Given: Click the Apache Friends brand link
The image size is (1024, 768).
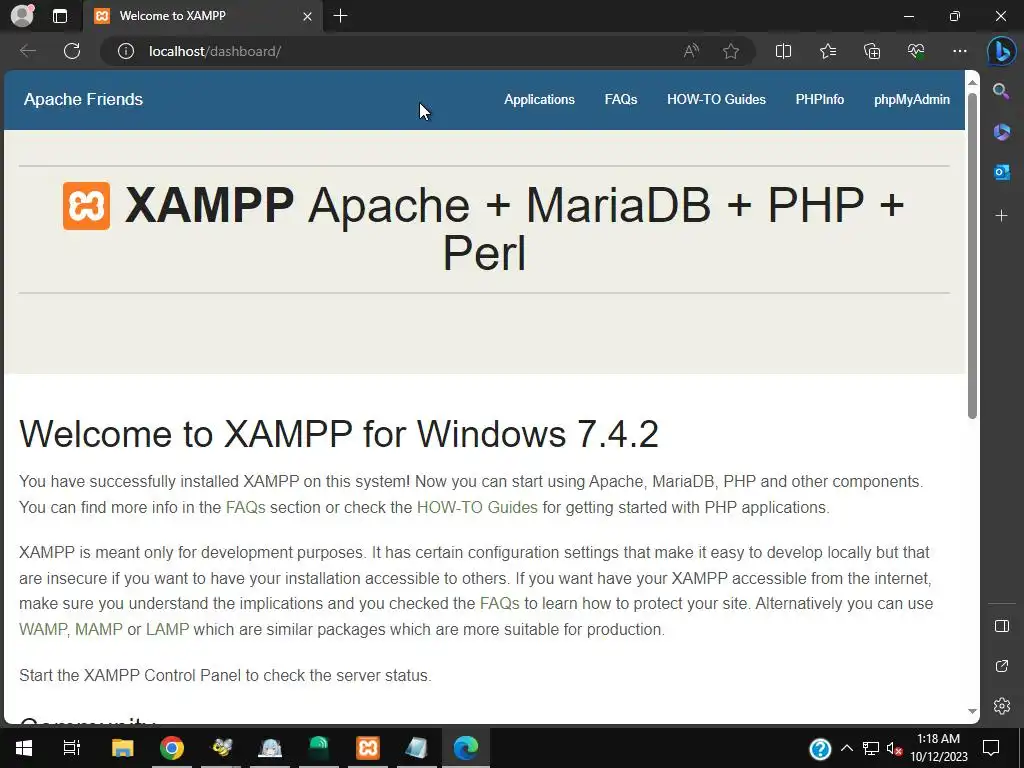Looking at the screenshot, I should point(83,99).
